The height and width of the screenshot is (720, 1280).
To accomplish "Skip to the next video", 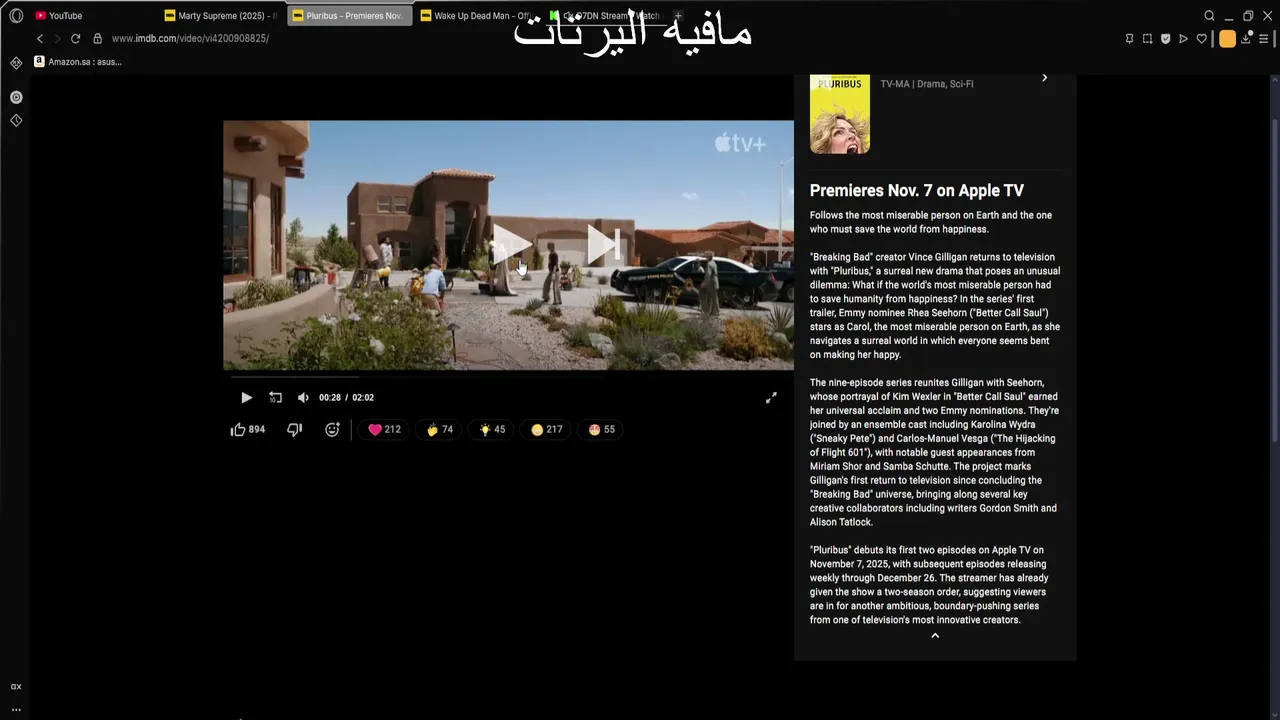I will [604, 244].
